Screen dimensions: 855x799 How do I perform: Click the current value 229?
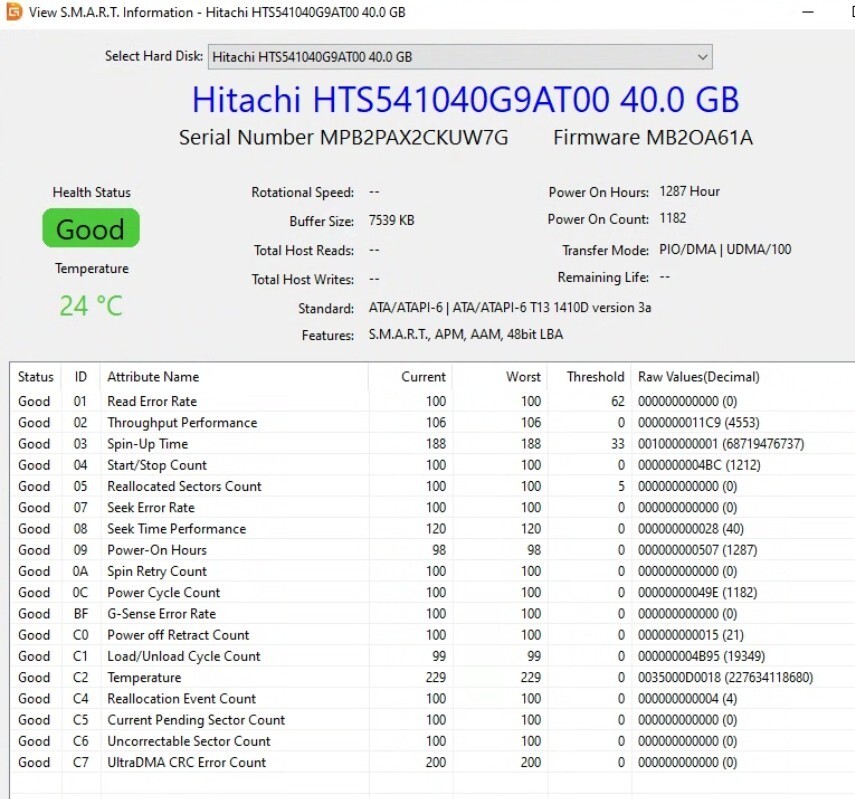click(x=436, y=678)
